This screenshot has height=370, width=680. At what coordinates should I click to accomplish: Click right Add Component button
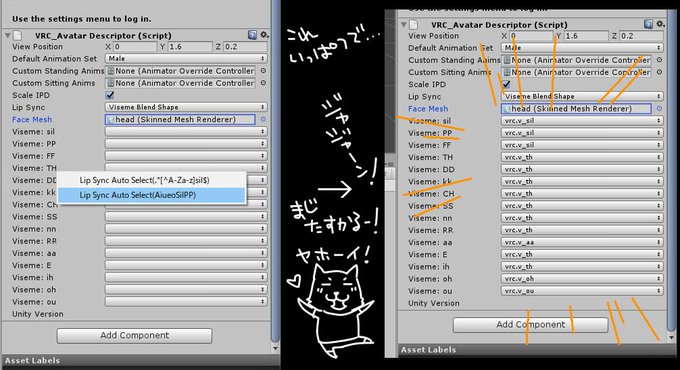pos(530,324)
